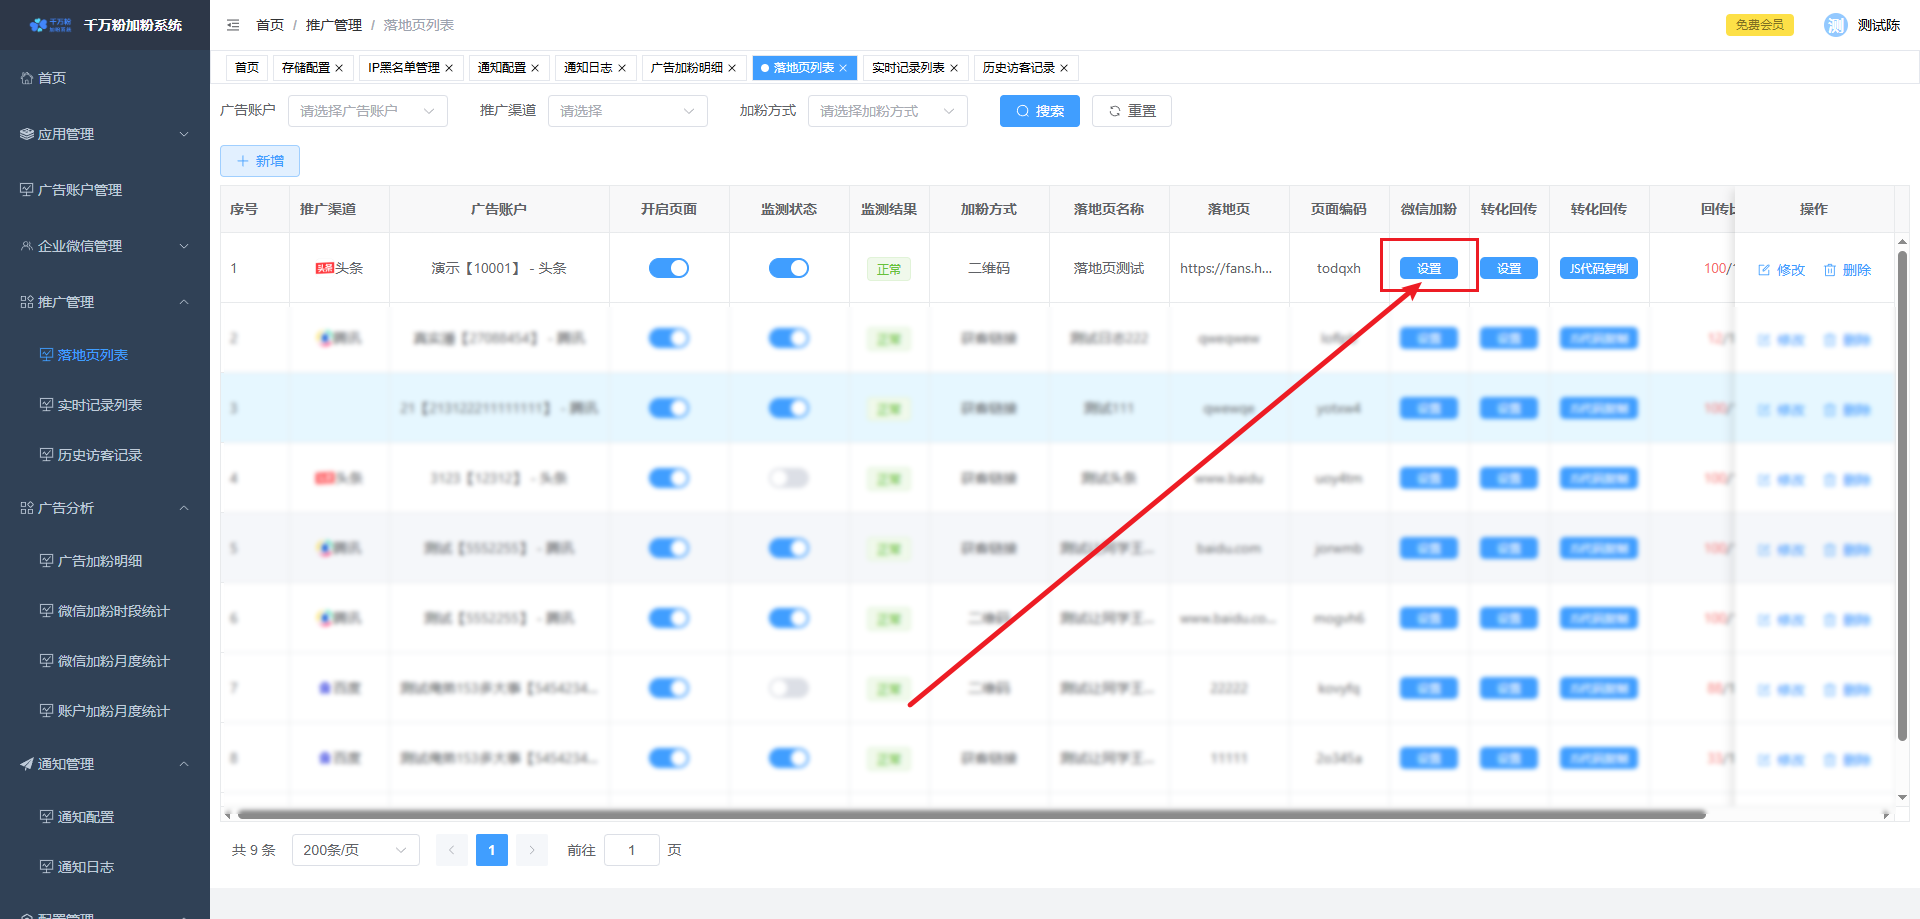Toggle 监测状态 switch in row 1

coord(789,268)
